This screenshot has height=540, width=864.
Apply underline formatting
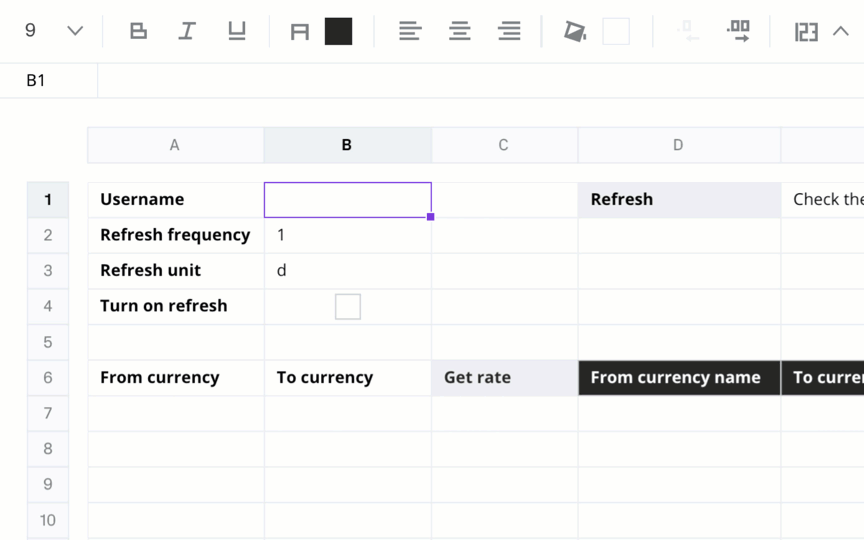pyautogui.click(x=237, y=31)
